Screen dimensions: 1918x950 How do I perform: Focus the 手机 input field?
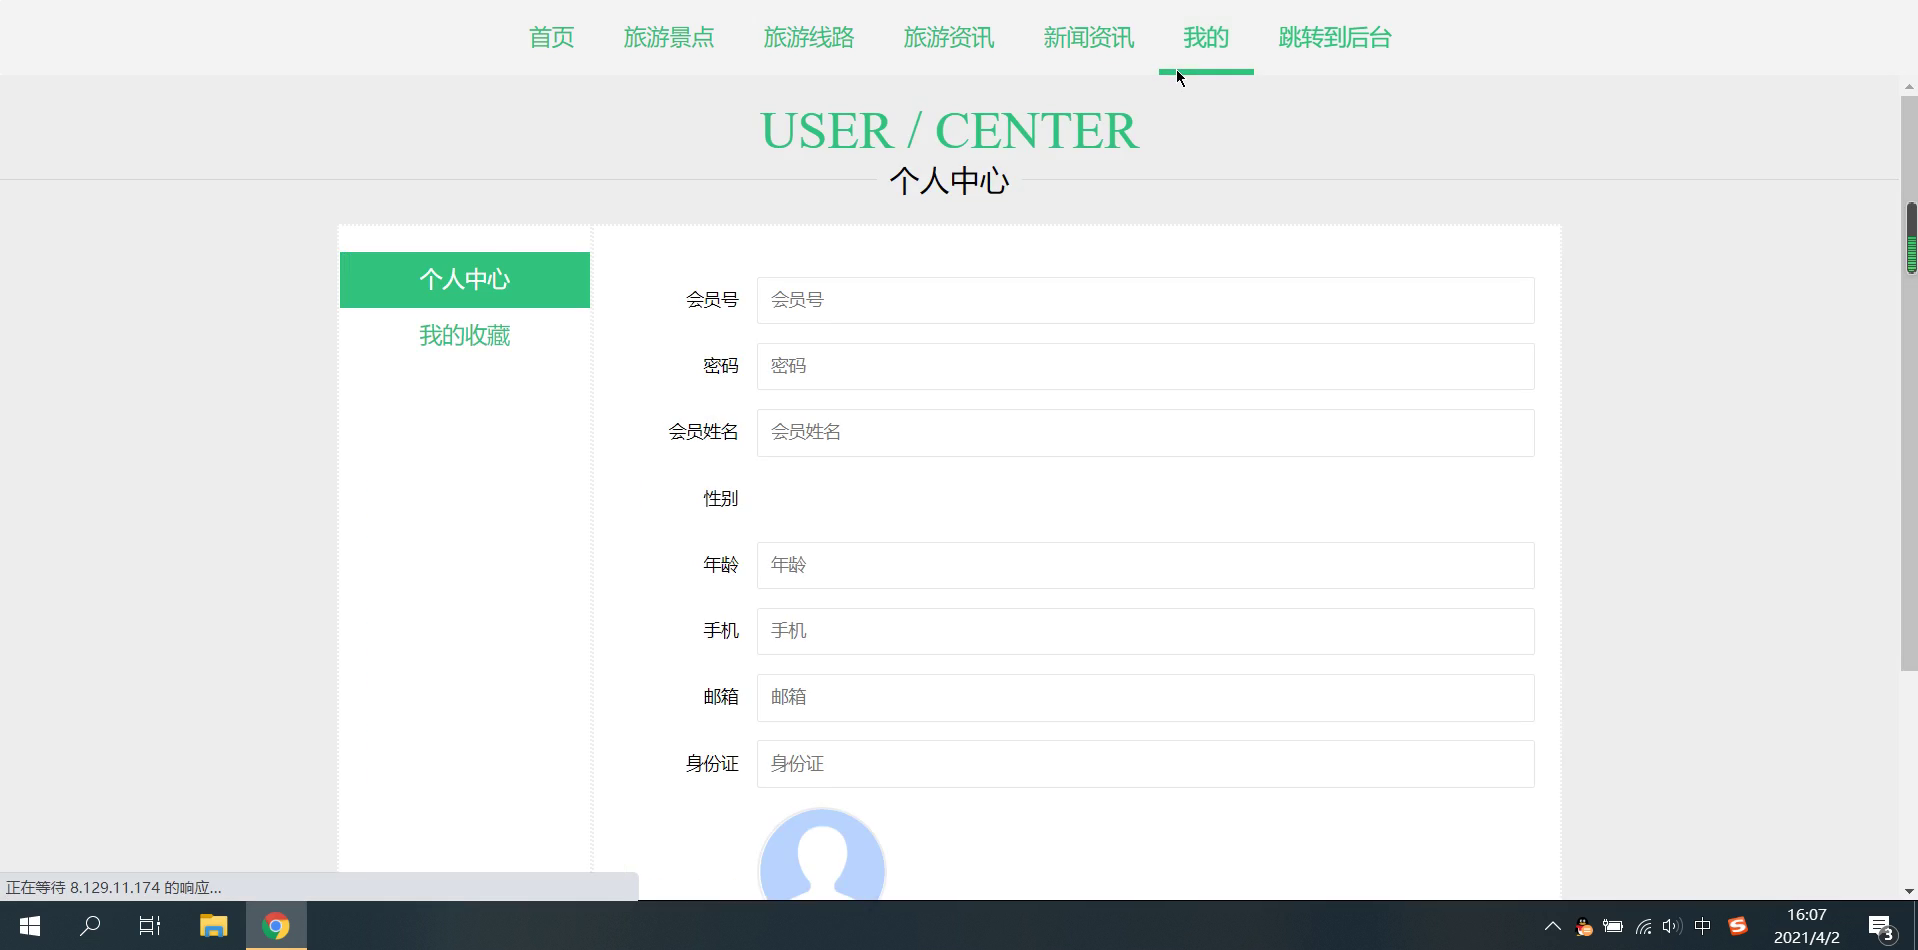click(1145, 631)
